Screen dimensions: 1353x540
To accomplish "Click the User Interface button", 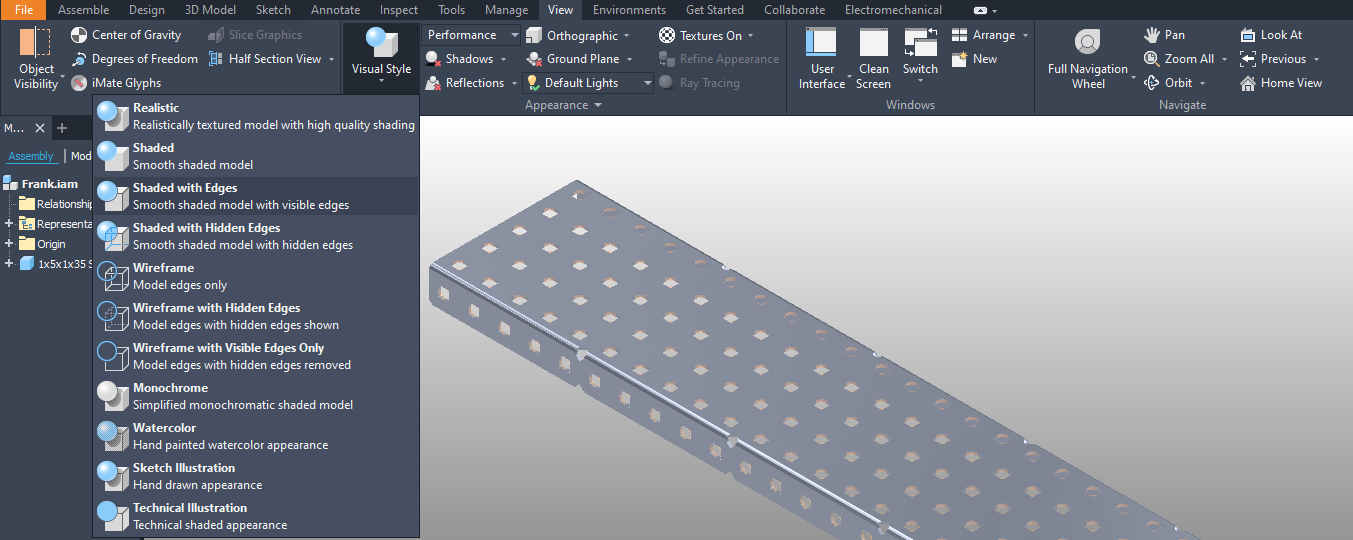I will coord(822,59).
